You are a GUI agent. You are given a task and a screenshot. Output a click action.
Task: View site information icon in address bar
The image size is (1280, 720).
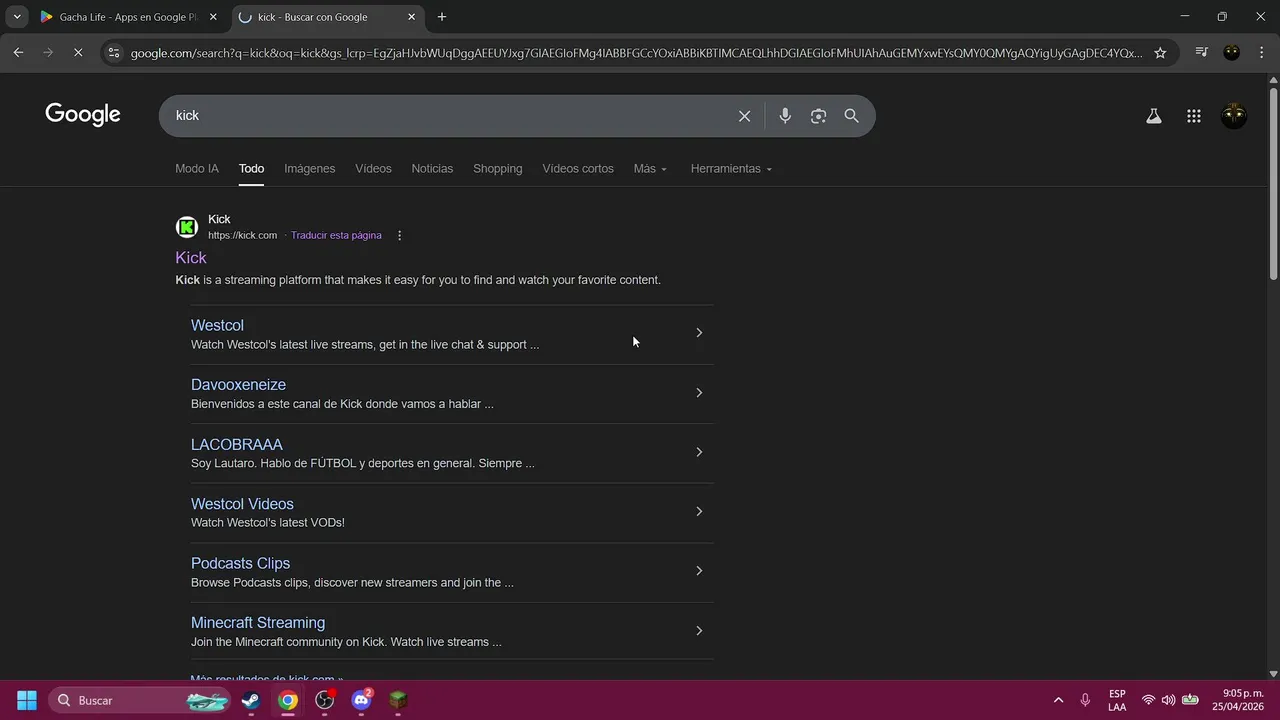click(113, 53)
